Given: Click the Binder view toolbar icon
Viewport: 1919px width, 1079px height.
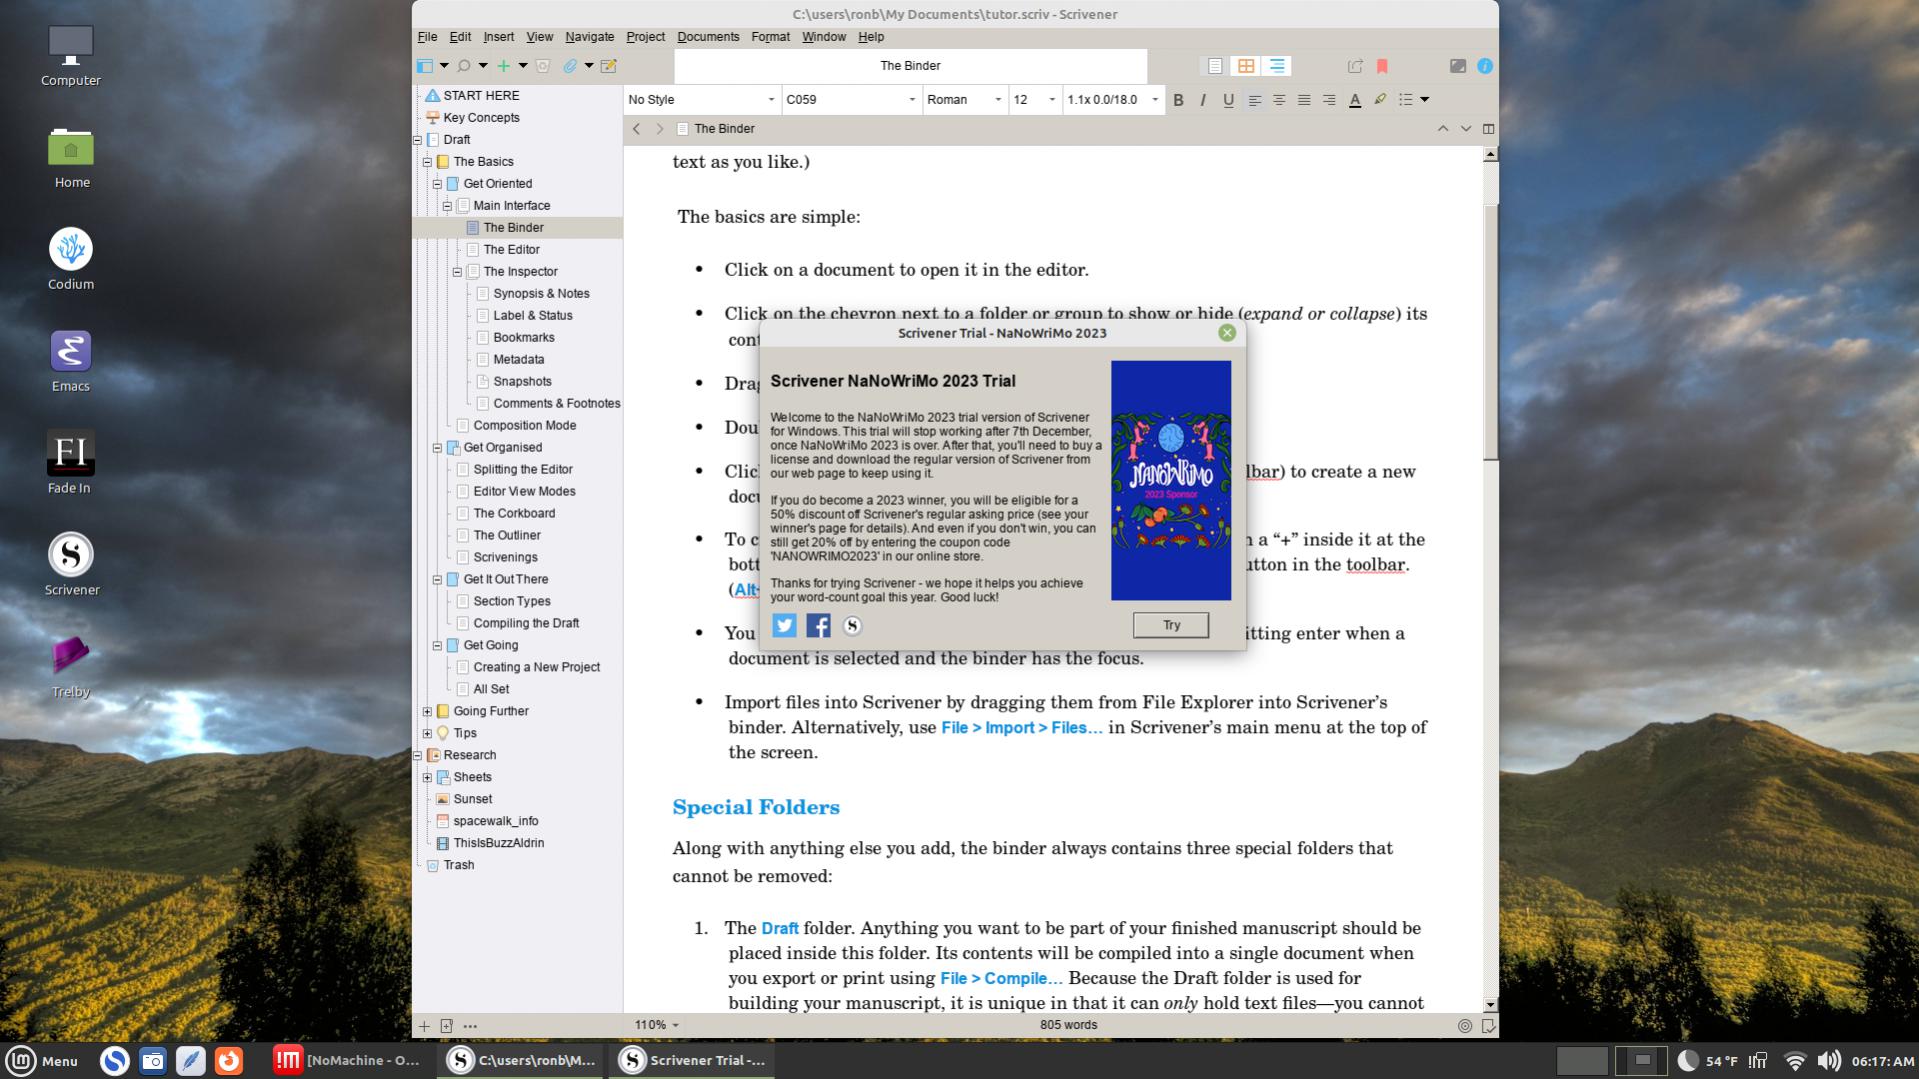Looking at the screenshot, I should tap(425, 66).
